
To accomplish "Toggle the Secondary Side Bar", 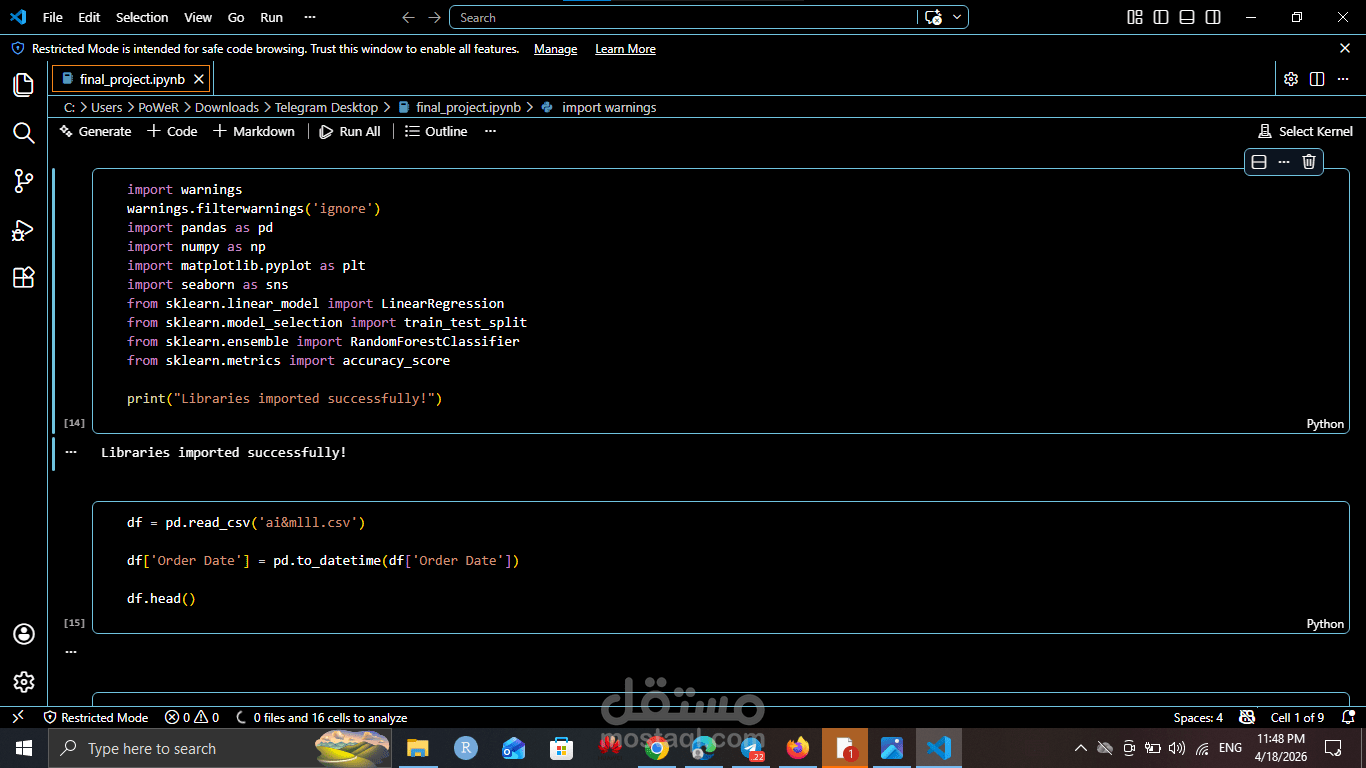I will [1213, 17].
